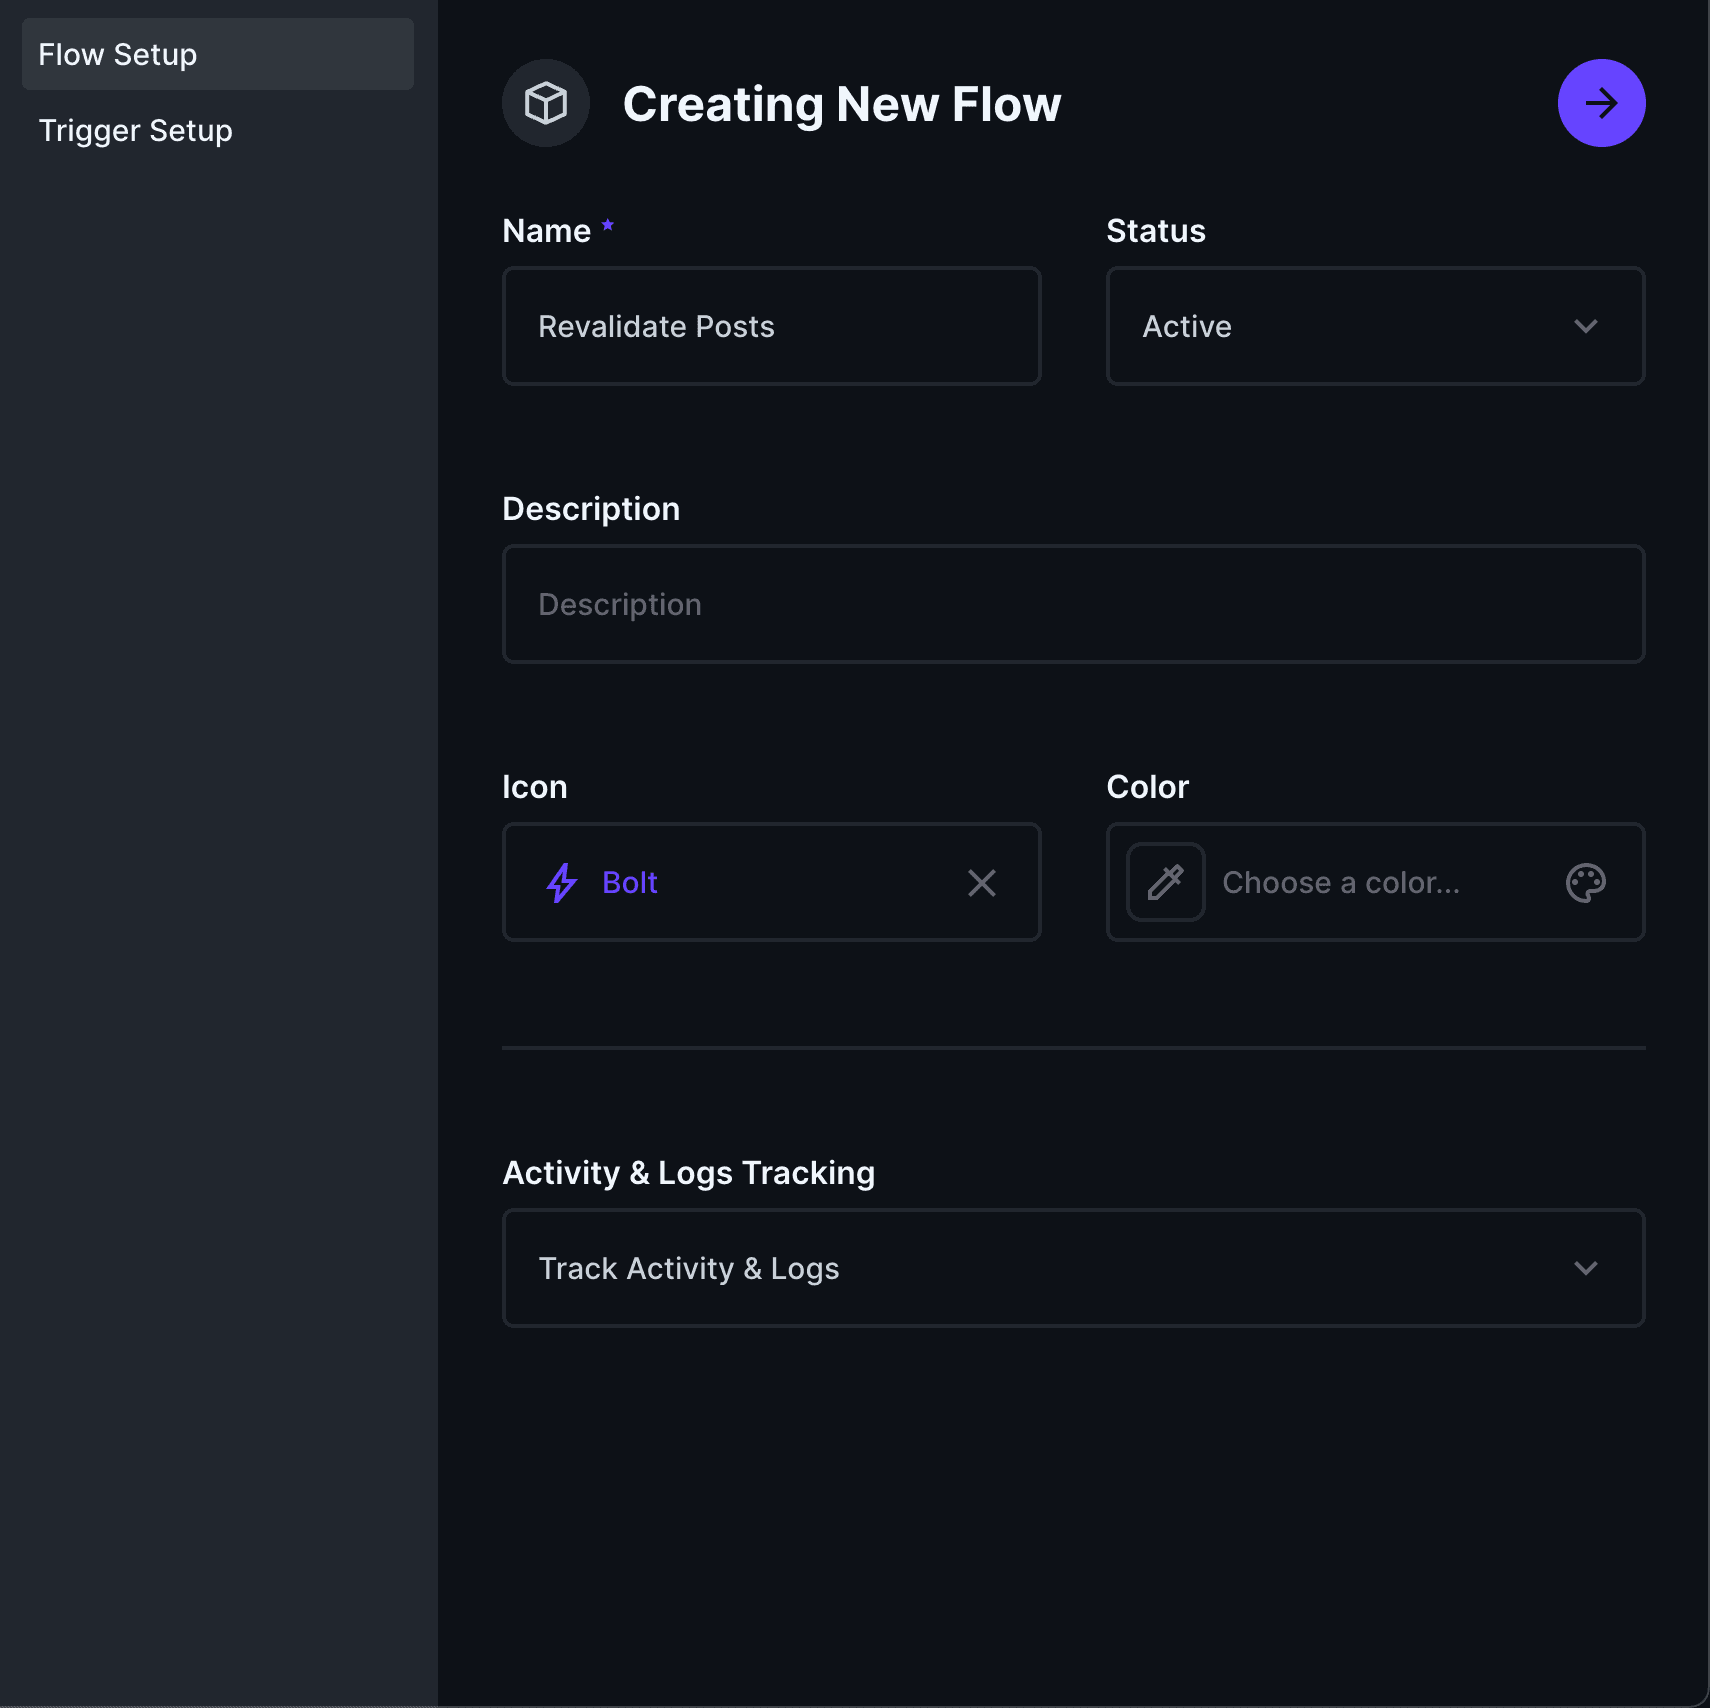Click the eyedropper icon in the Color field

pos(1166,882)
